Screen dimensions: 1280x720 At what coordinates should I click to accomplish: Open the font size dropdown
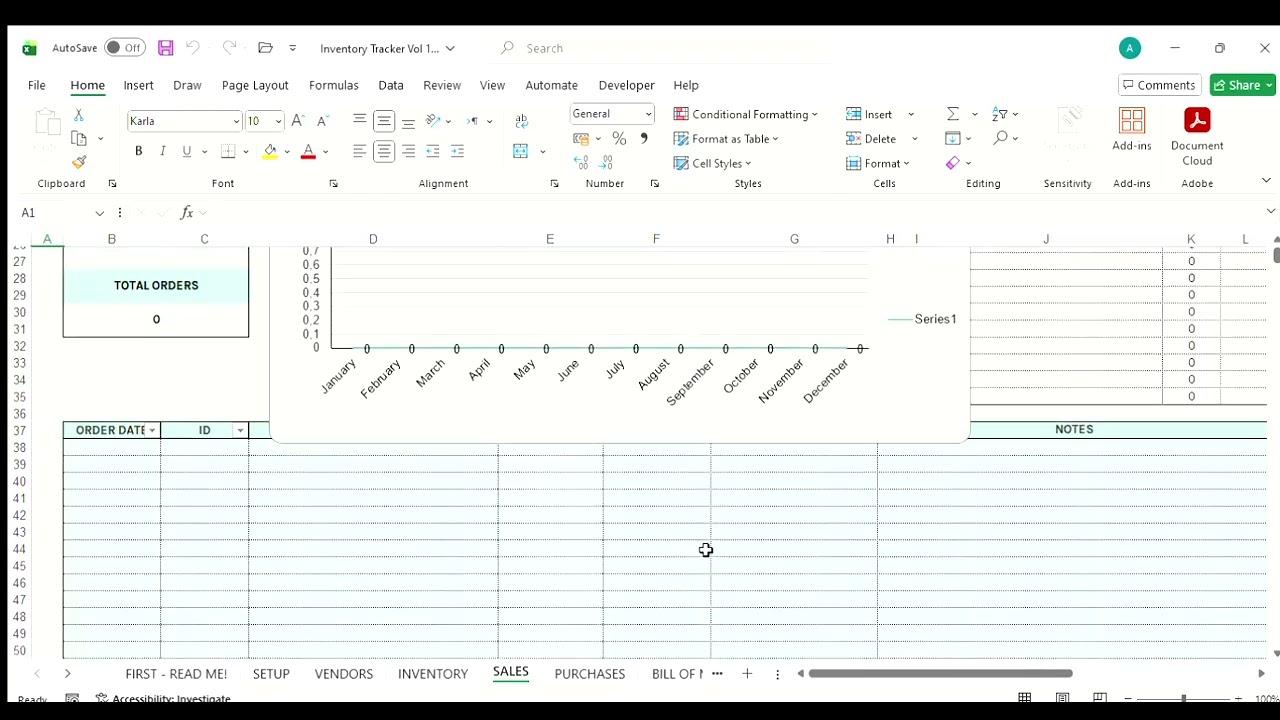tap(278, 121)
